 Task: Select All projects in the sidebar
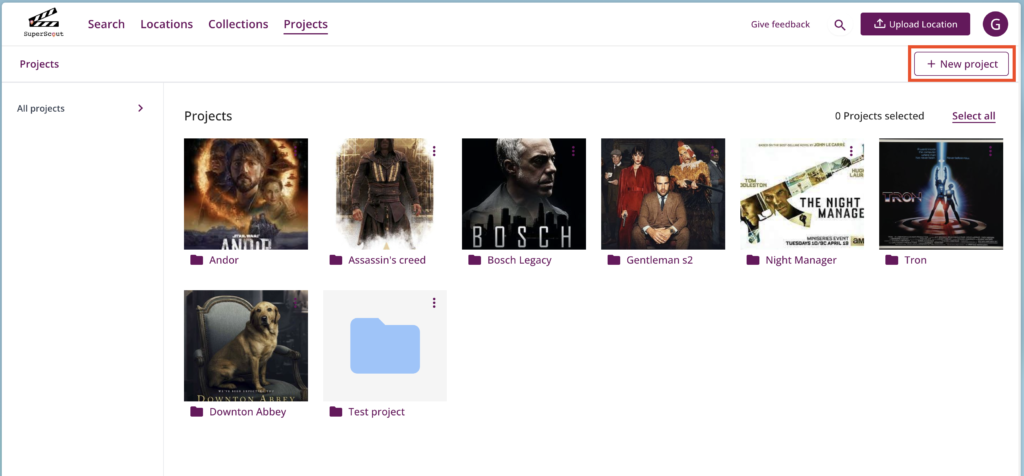tap(40, 108)
